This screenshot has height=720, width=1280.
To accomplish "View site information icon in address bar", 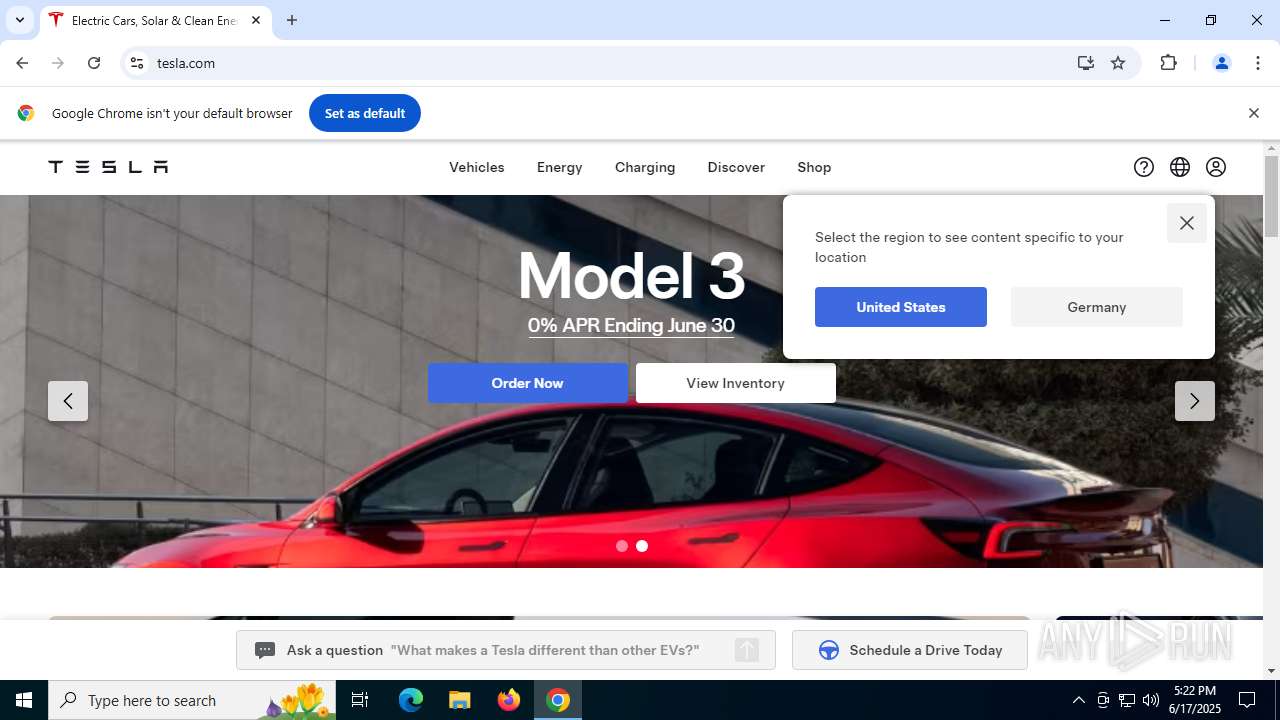I will click(138, 63).
